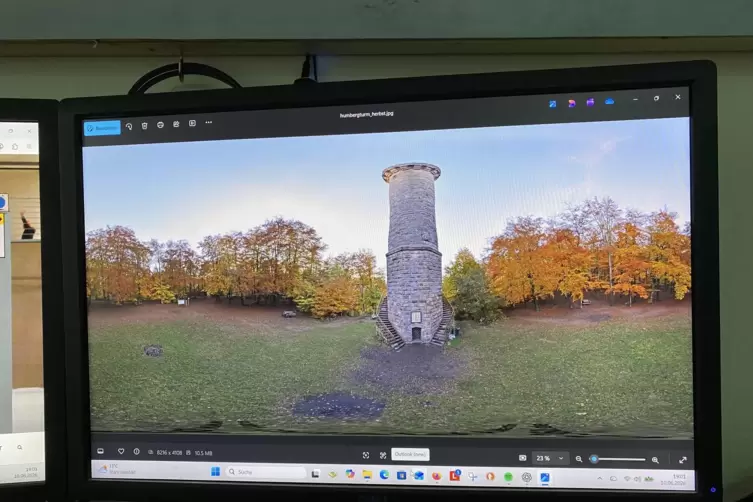The image size is (753, 502).
Task: Mark photo as favorite with heart icon
Action: [121, 451]
